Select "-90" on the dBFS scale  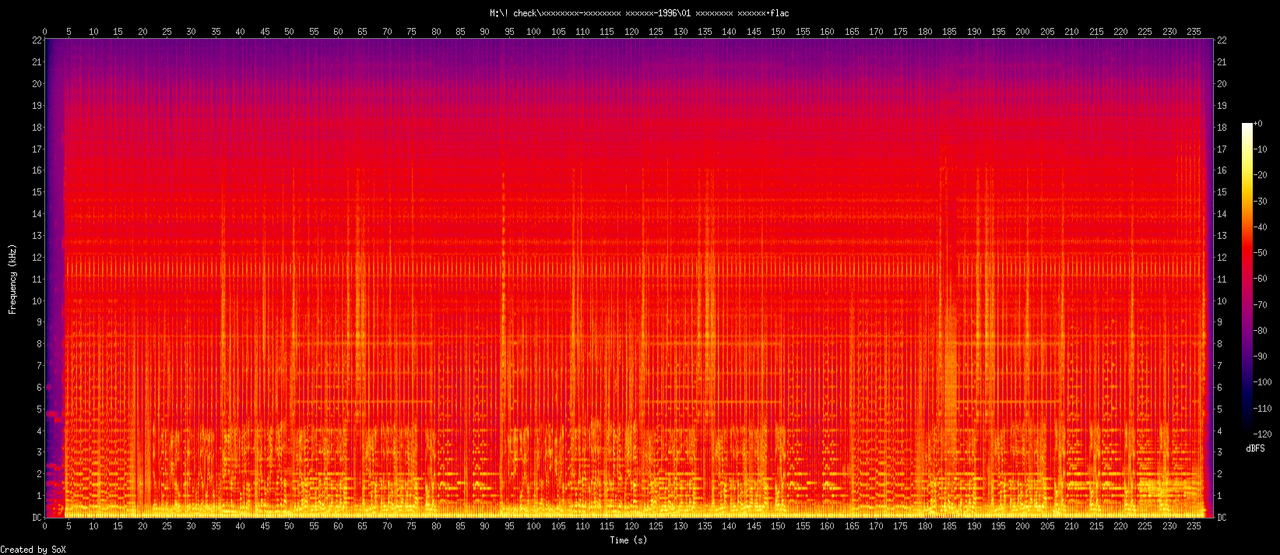click(x=1263, y=357)
